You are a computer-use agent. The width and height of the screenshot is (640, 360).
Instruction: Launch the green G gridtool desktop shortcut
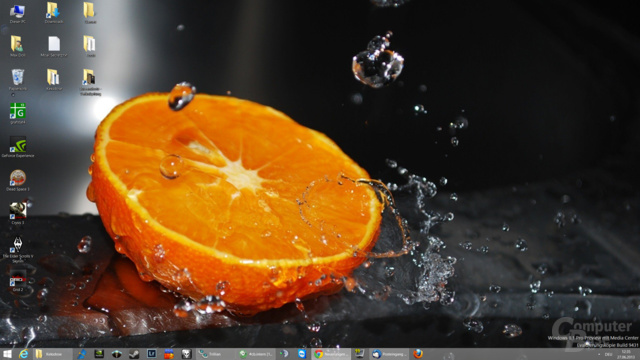click(x=18, y=113)
